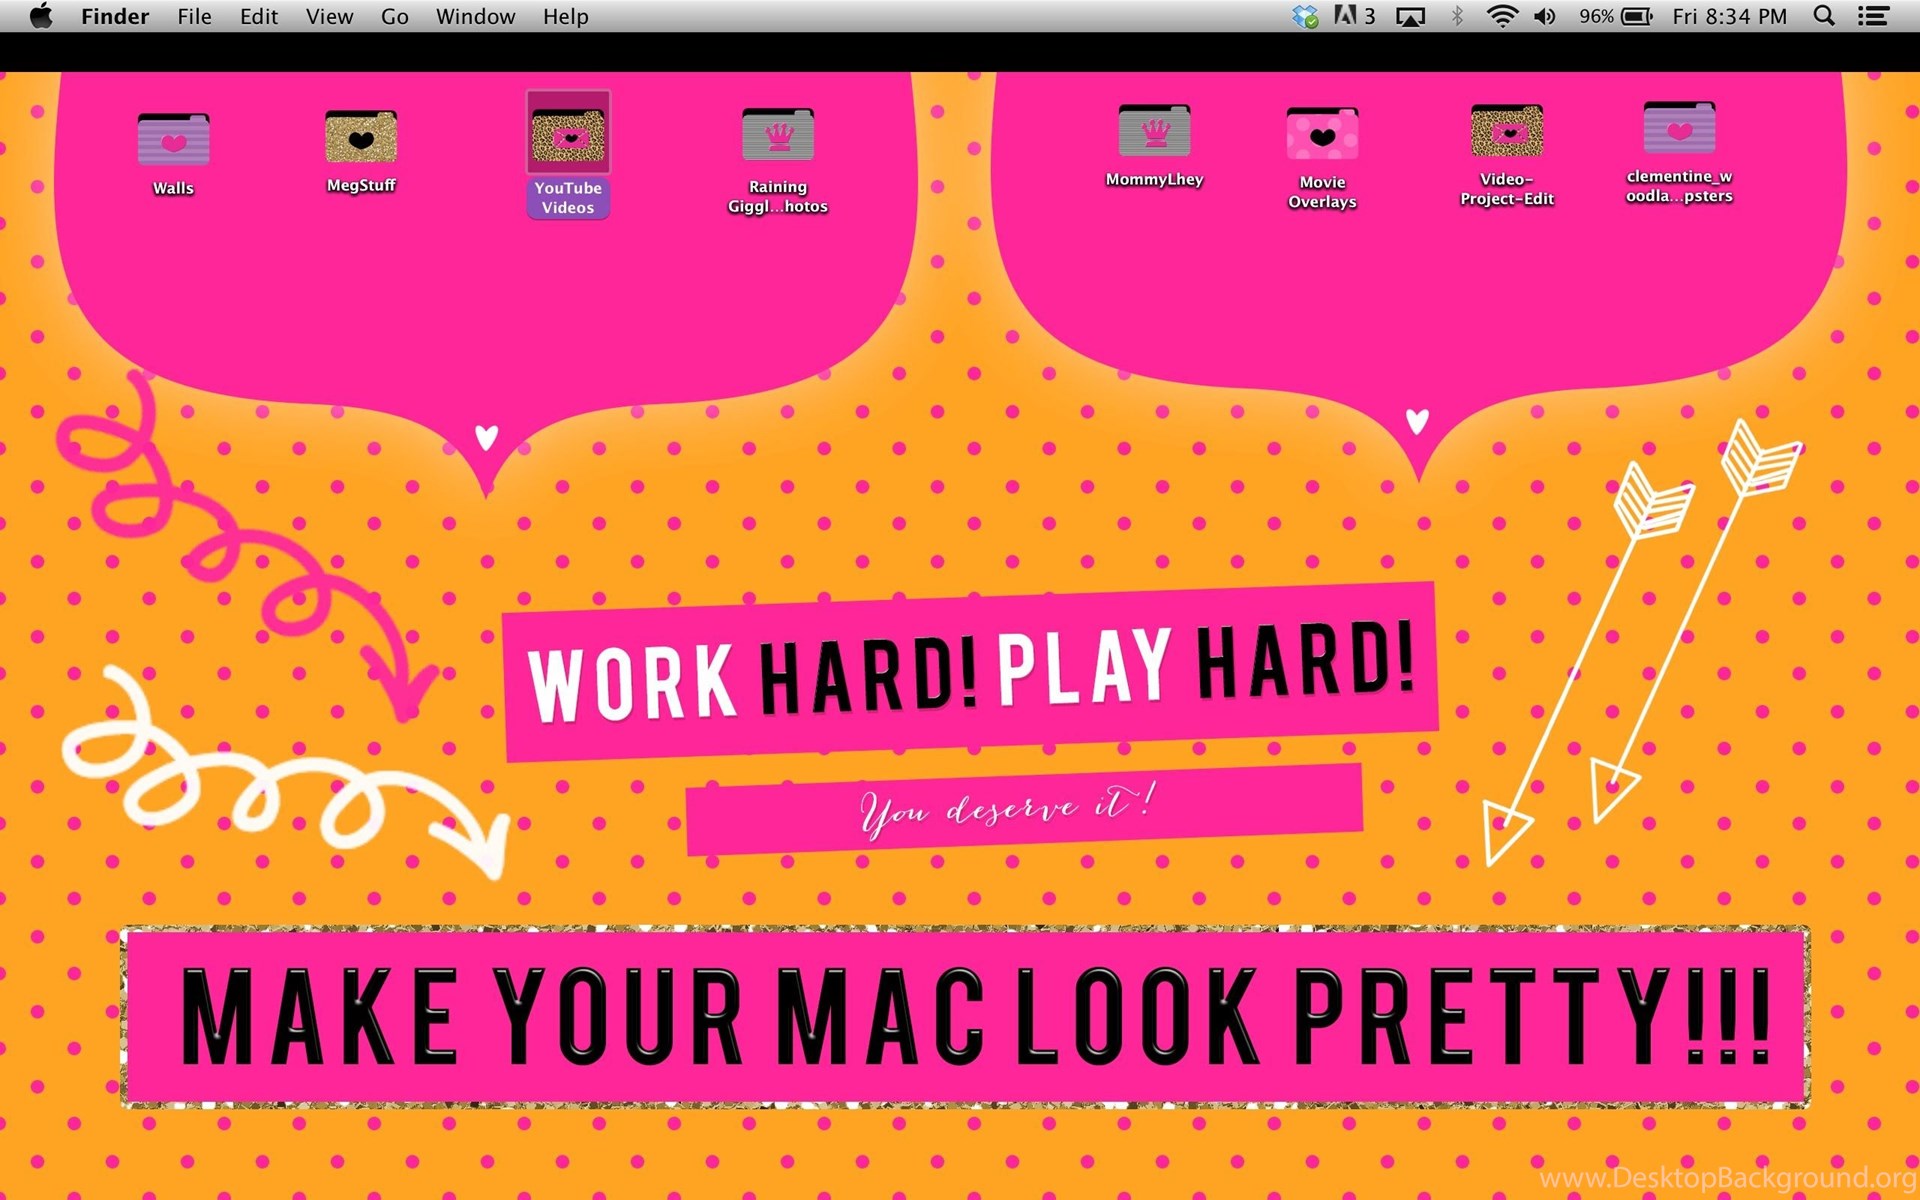
Task: Open the File menu
Action: point(194,16)
